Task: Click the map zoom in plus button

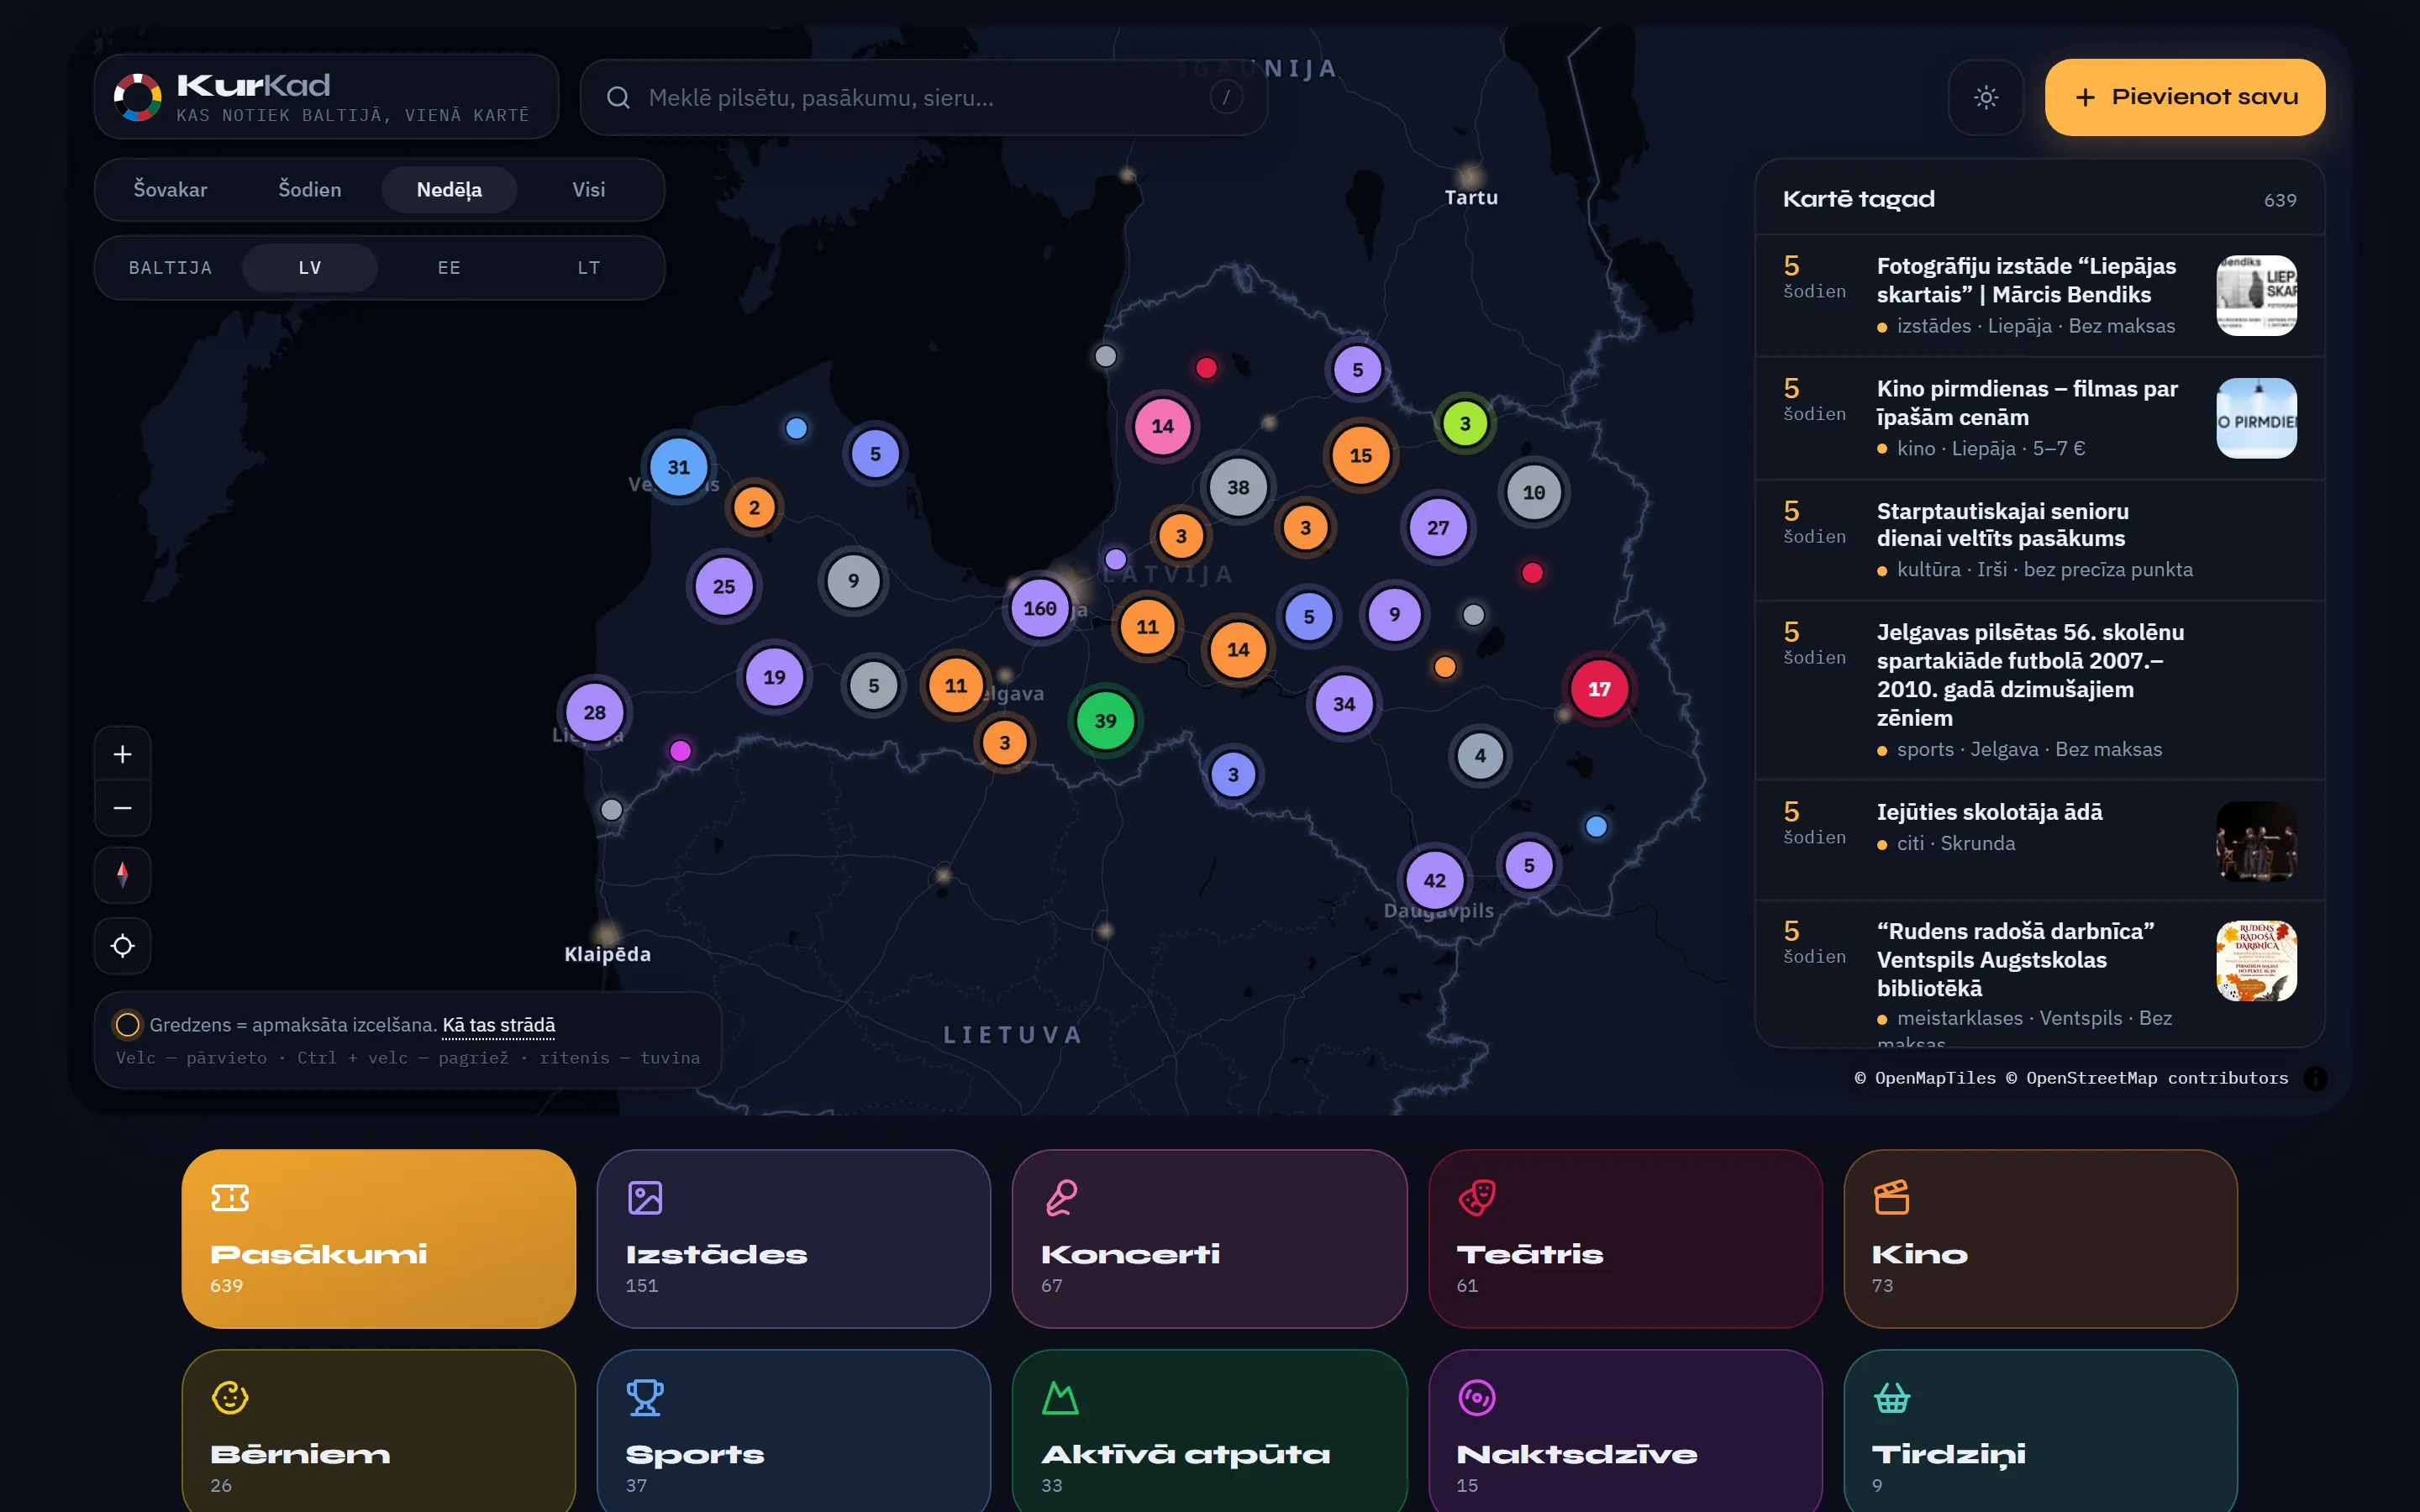Action: pos(122,754)
